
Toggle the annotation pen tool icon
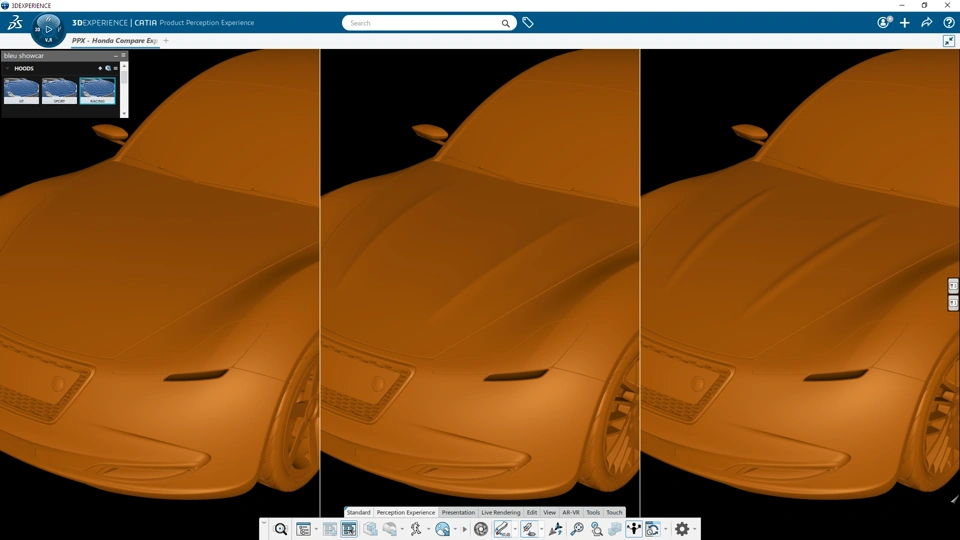529,529
